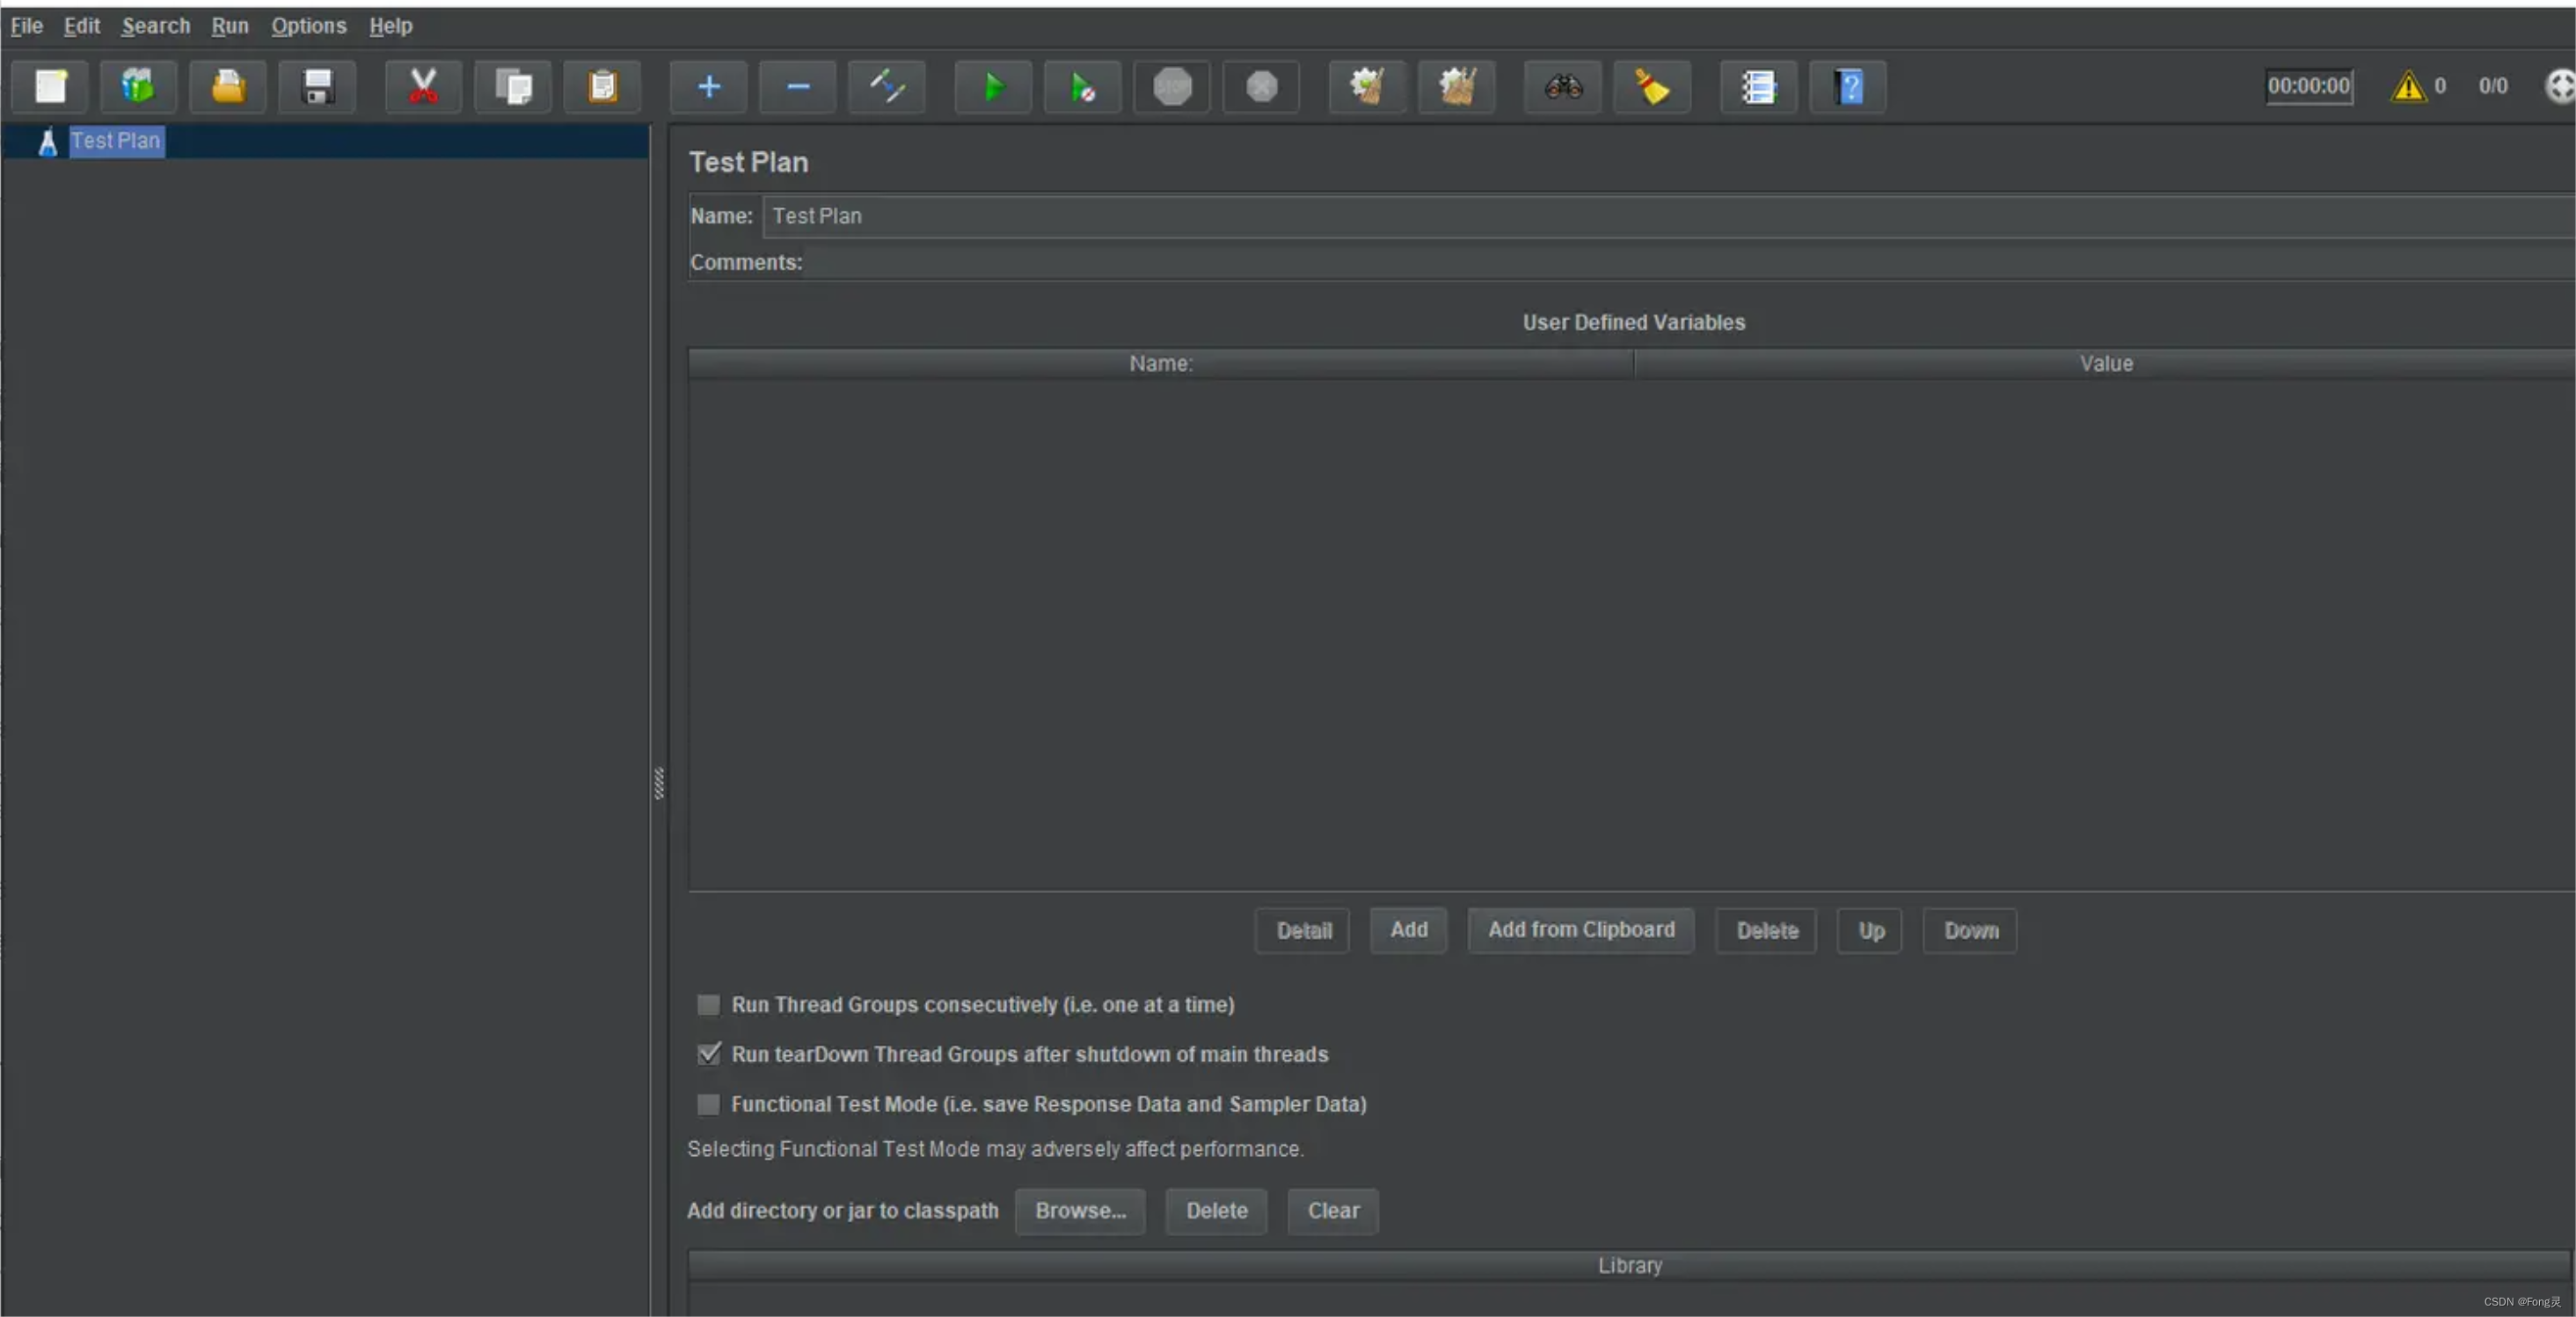
Task: Click the warning triangle log icon
Action: pyautogui.click(x=2408, y=87)
